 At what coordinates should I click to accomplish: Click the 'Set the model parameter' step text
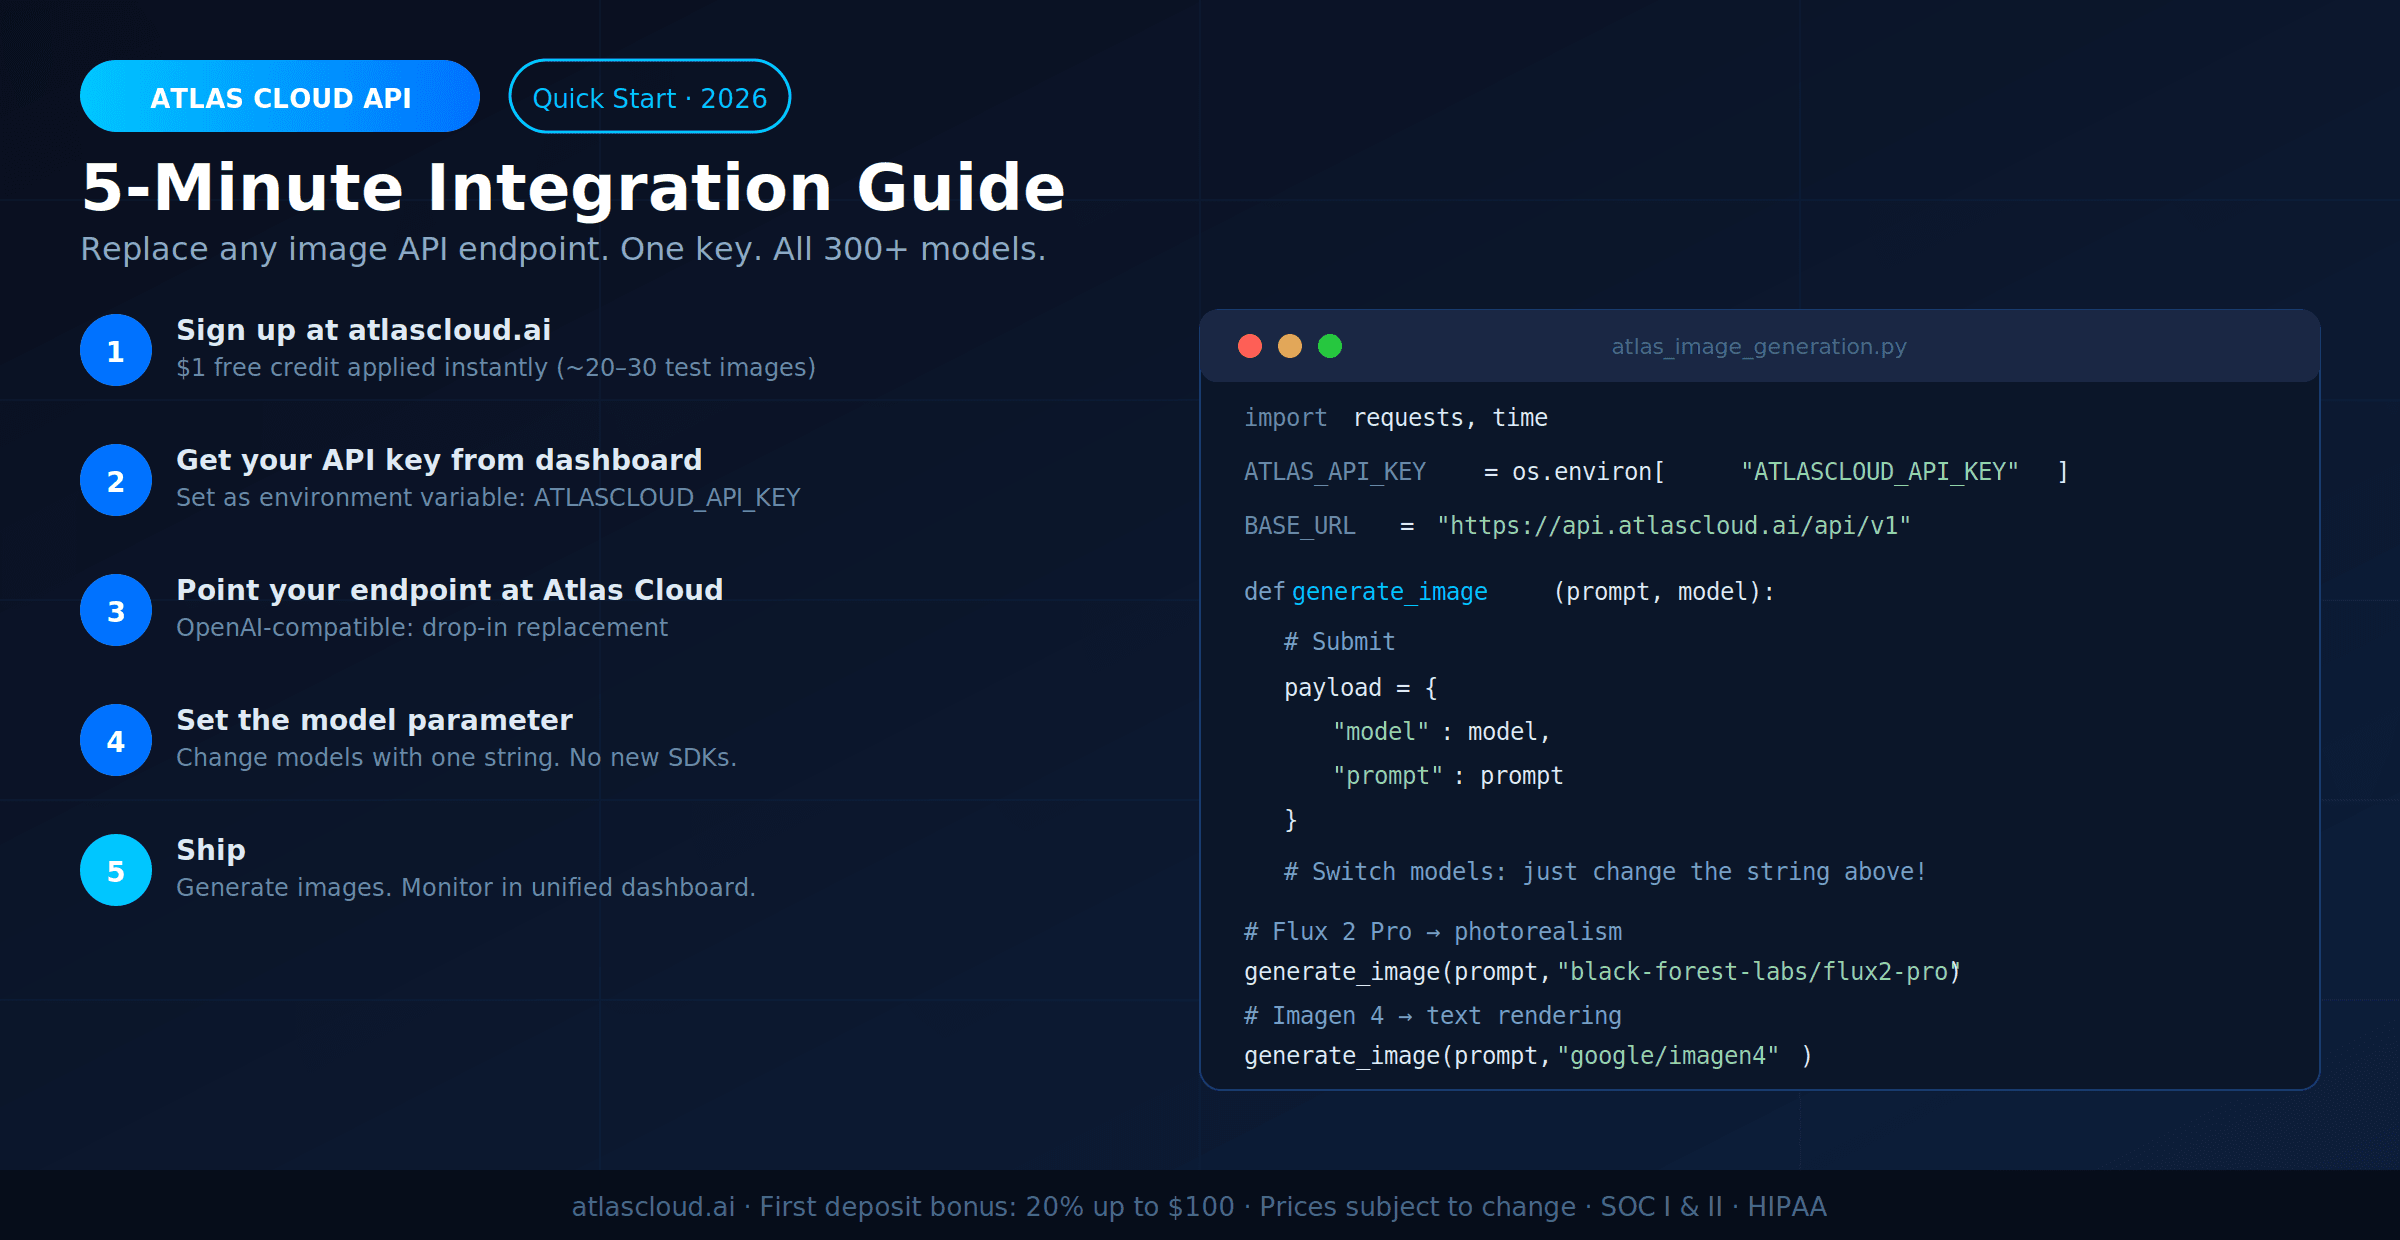tap(374, 719)
